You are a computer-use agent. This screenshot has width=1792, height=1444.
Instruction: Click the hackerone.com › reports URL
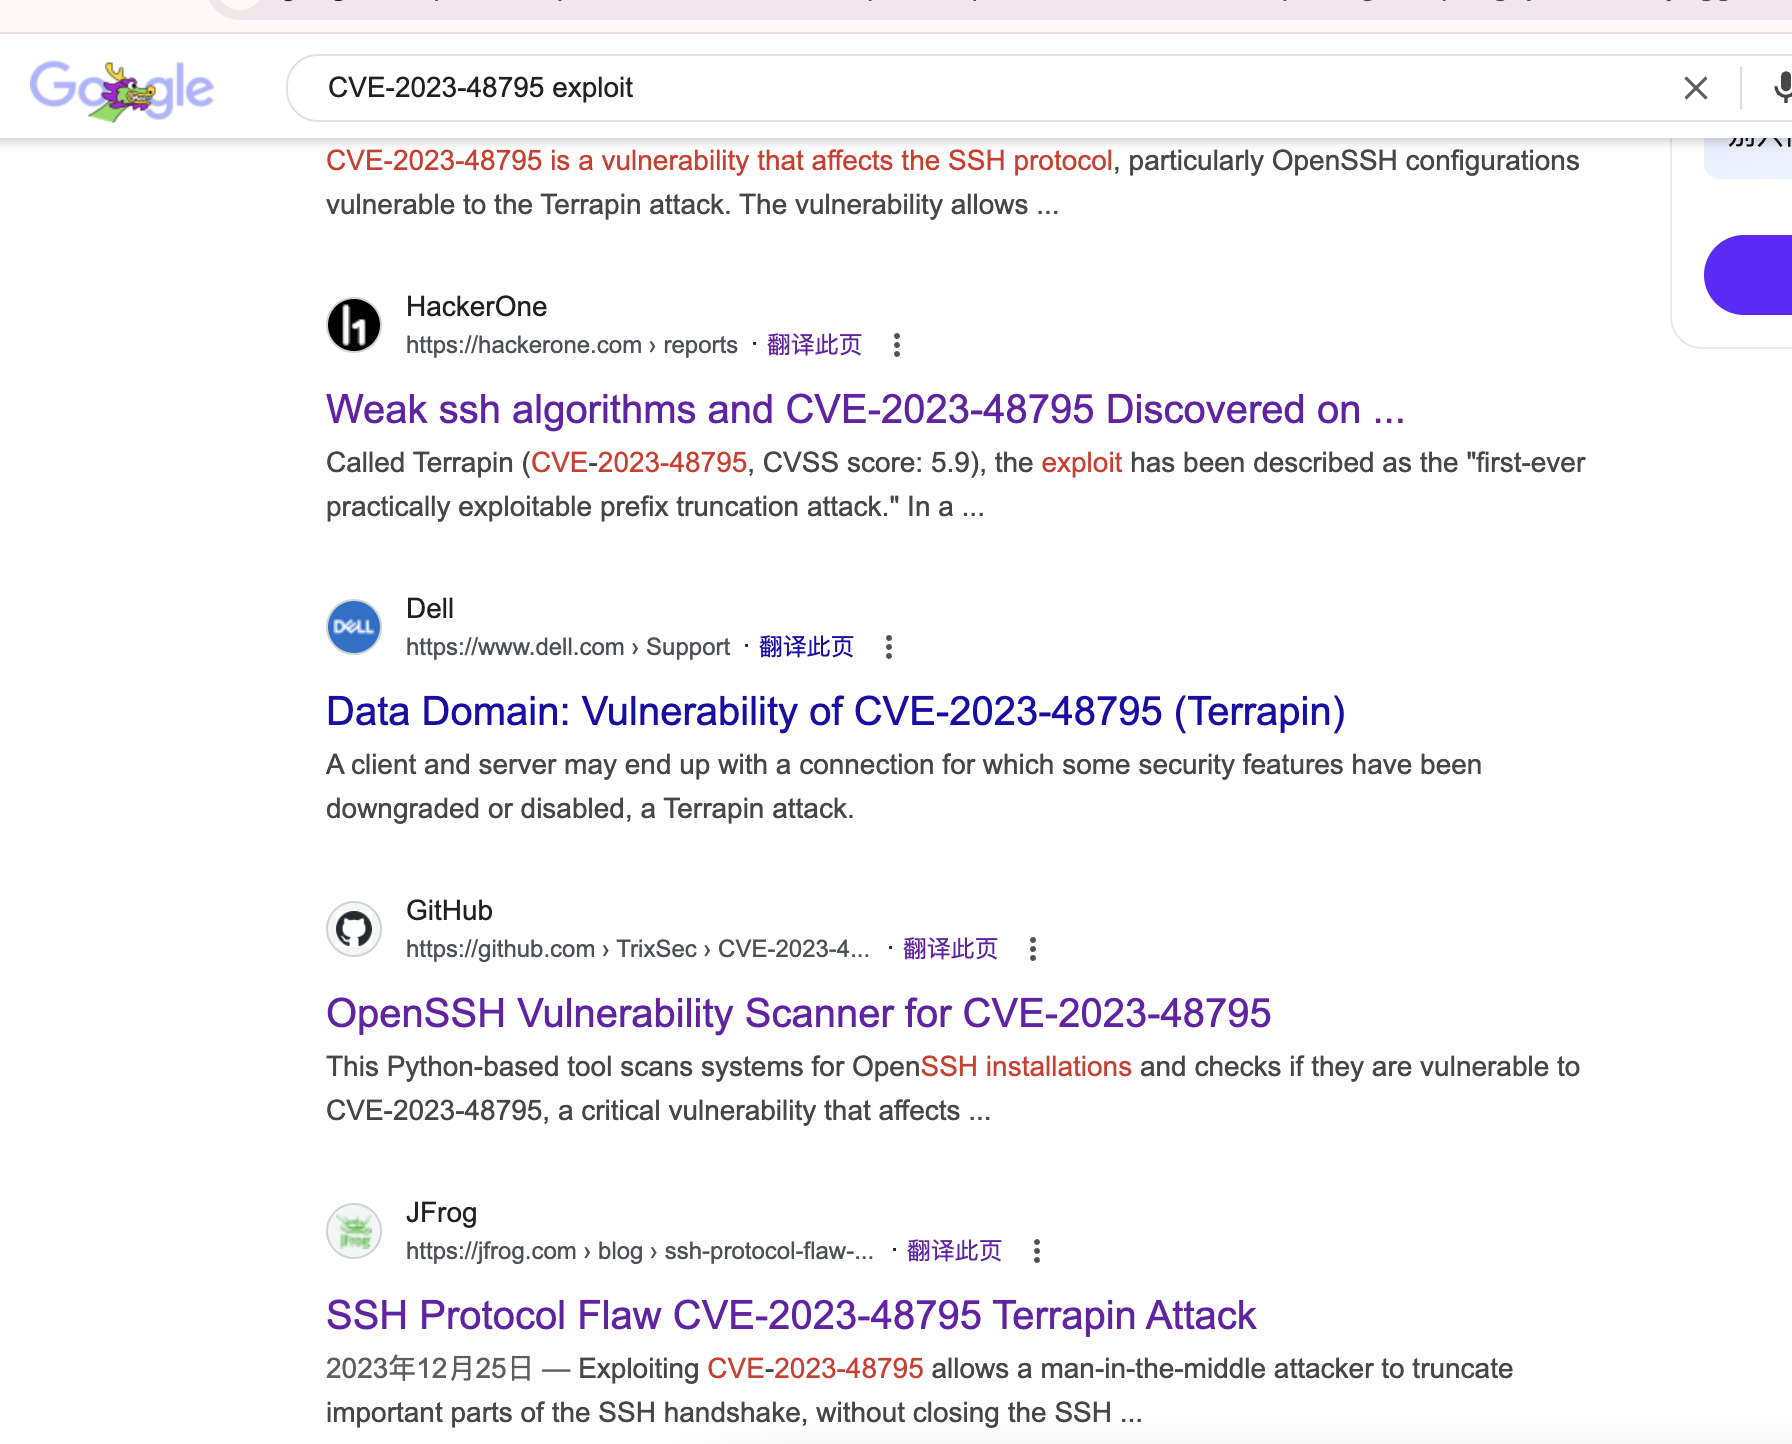[x=571, y=345]
